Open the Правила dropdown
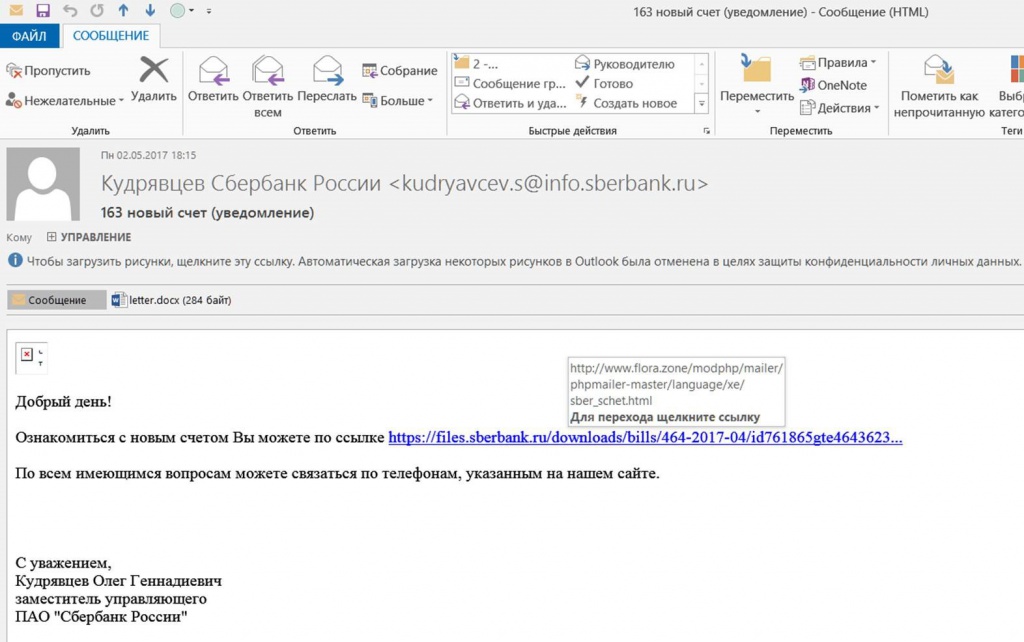Image resolution: width=1024 pixels, height=642 pixels. [x=838, y=63]
